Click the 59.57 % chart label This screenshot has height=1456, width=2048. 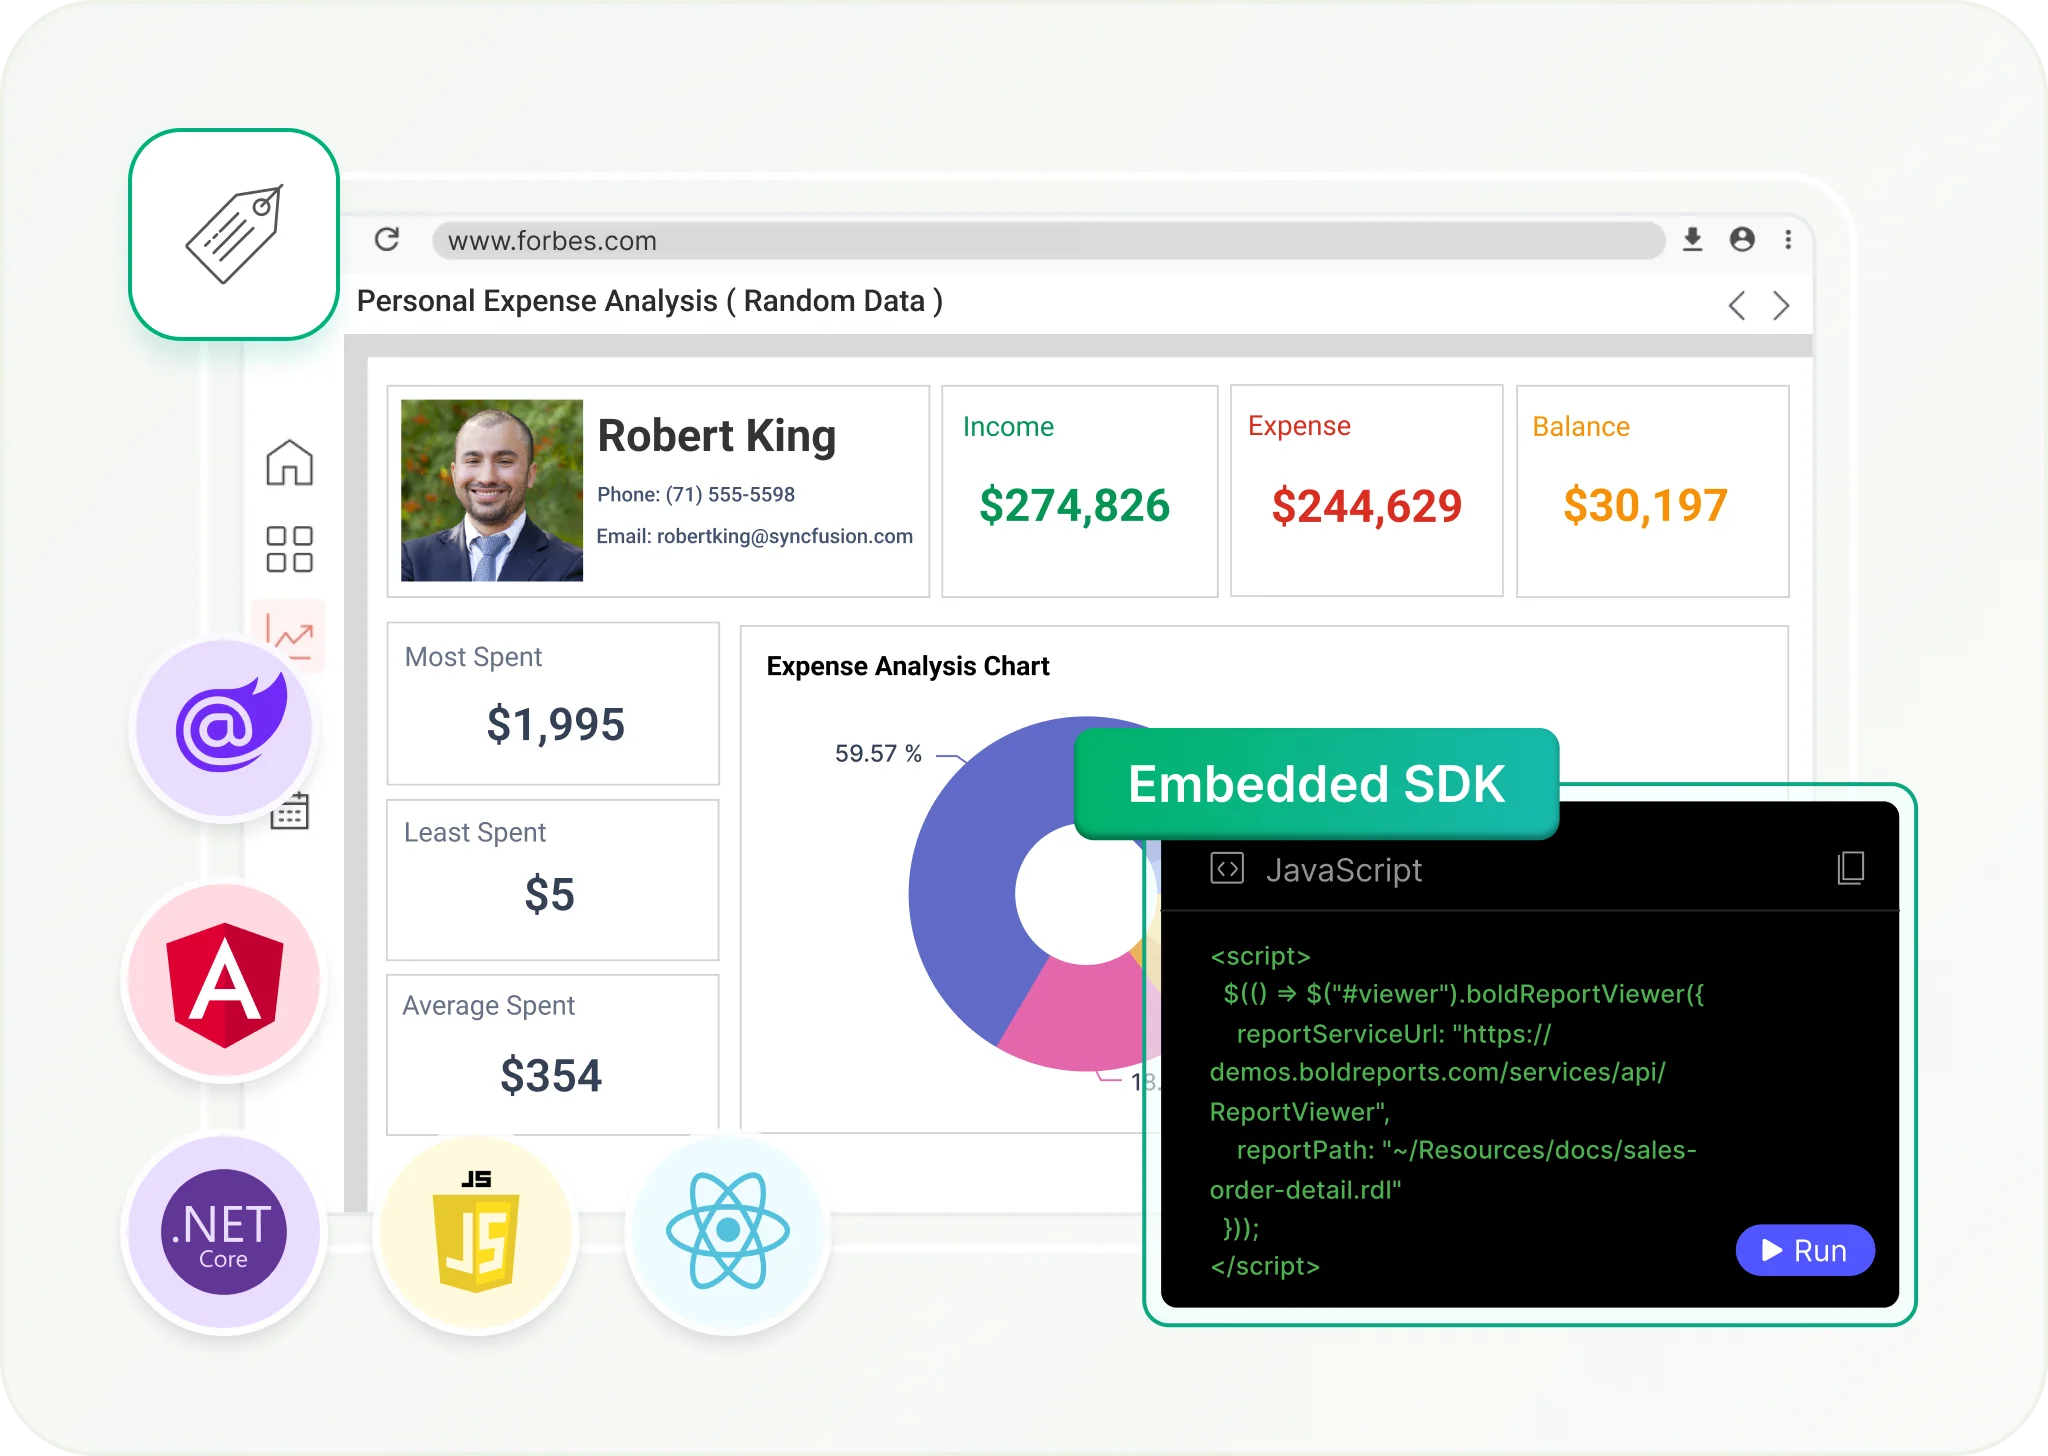tap(878, 753)
